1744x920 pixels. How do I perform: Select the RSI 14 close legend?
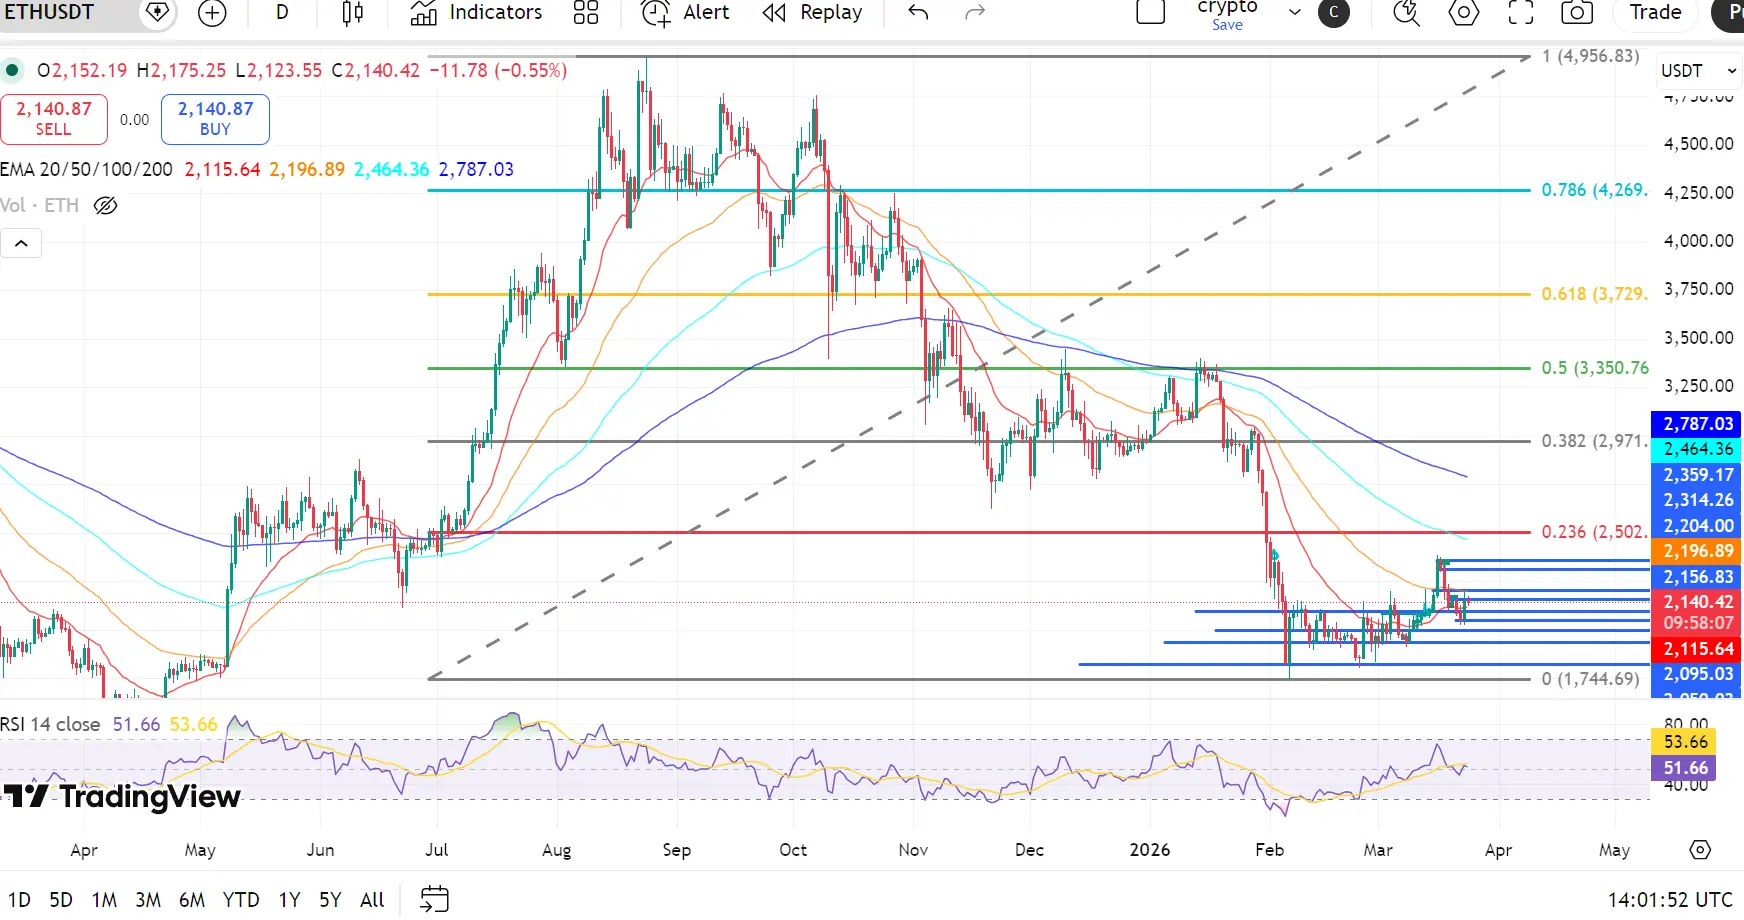coord(50,724)
